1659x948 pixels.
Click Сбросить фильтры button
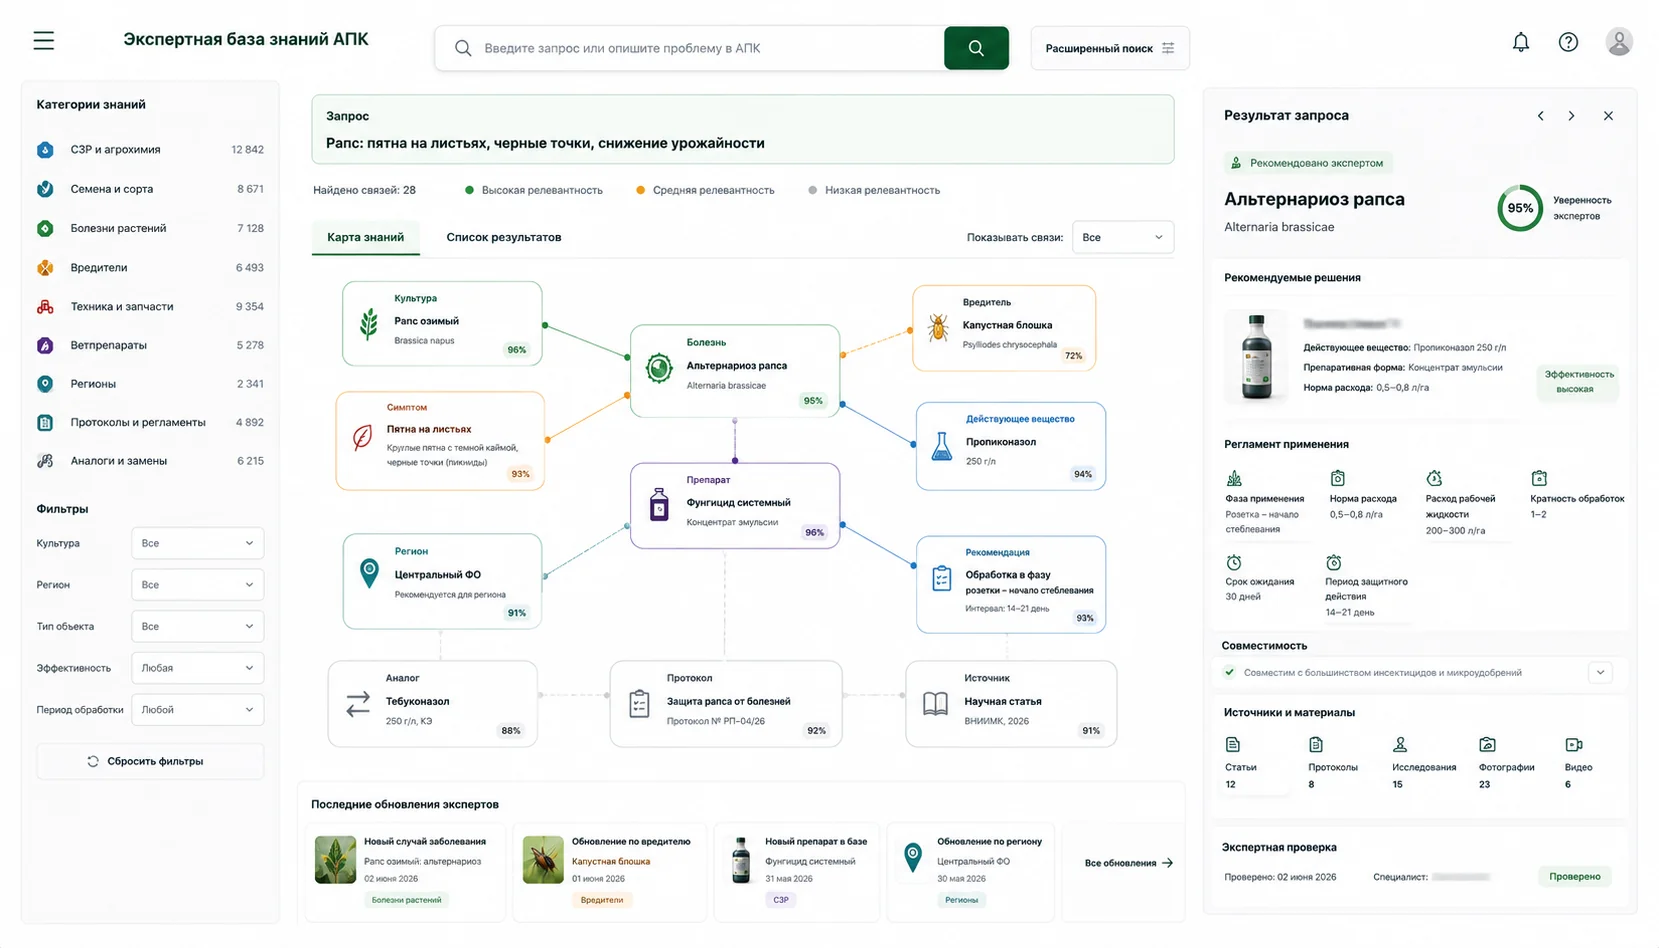click(150, 761)
